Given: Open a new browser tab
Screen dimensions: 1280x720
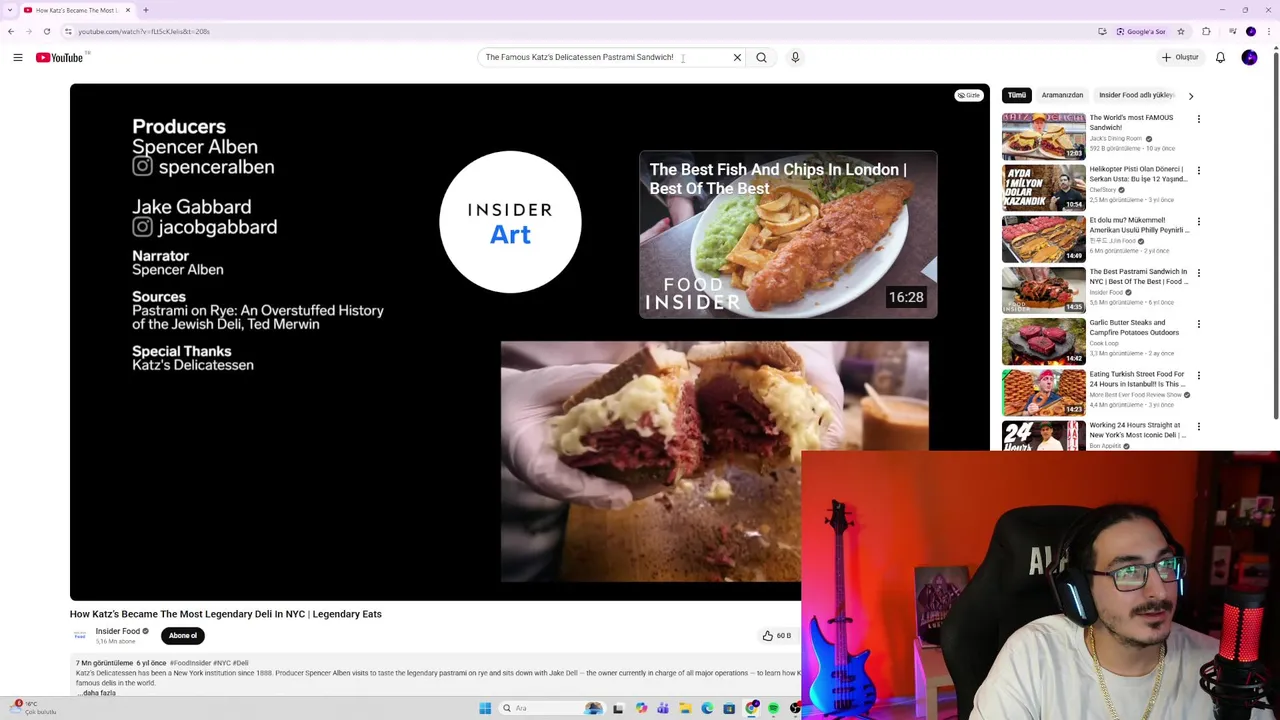Looking at the screenshot, I should coord(146,10).
